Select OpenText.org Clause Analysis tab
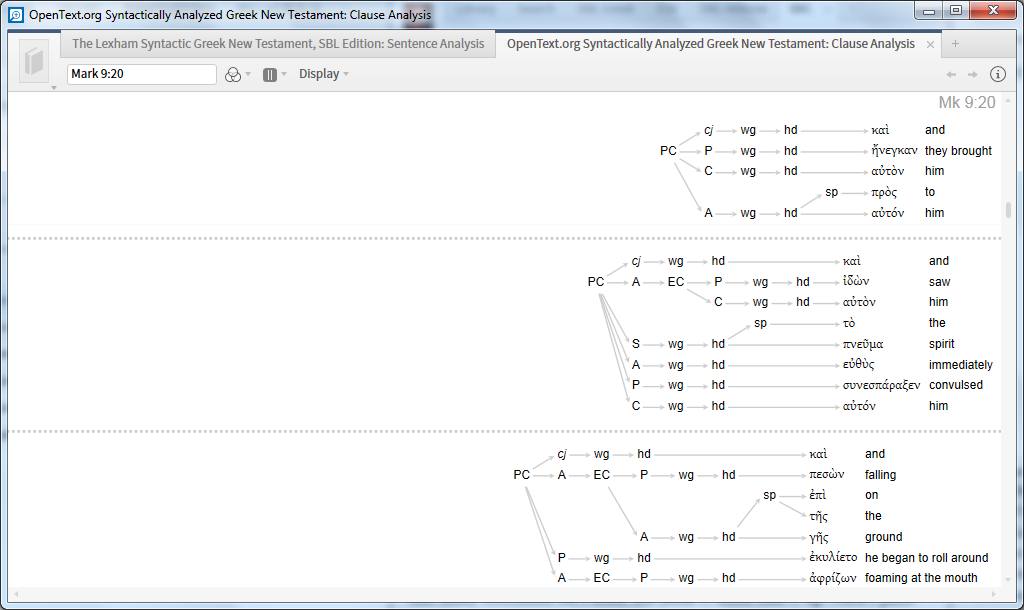The height and width of the screenshot is (610, 1024). click(x=711, y=44)
